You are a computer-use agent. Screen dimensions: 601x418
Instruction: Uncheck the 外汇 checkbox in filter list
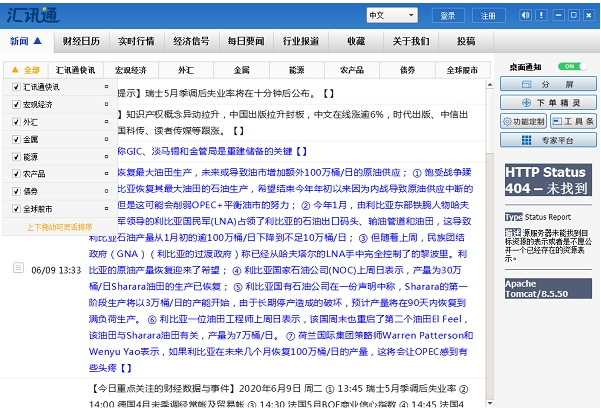click(16, 122)
